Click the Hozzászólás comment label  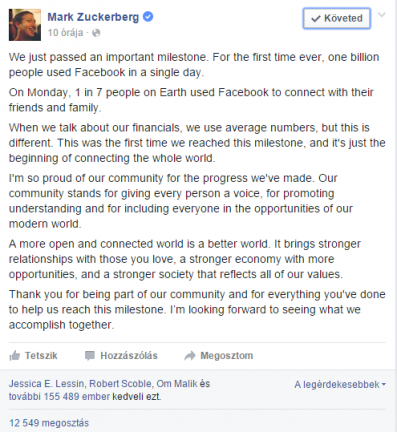coord(129,356)
